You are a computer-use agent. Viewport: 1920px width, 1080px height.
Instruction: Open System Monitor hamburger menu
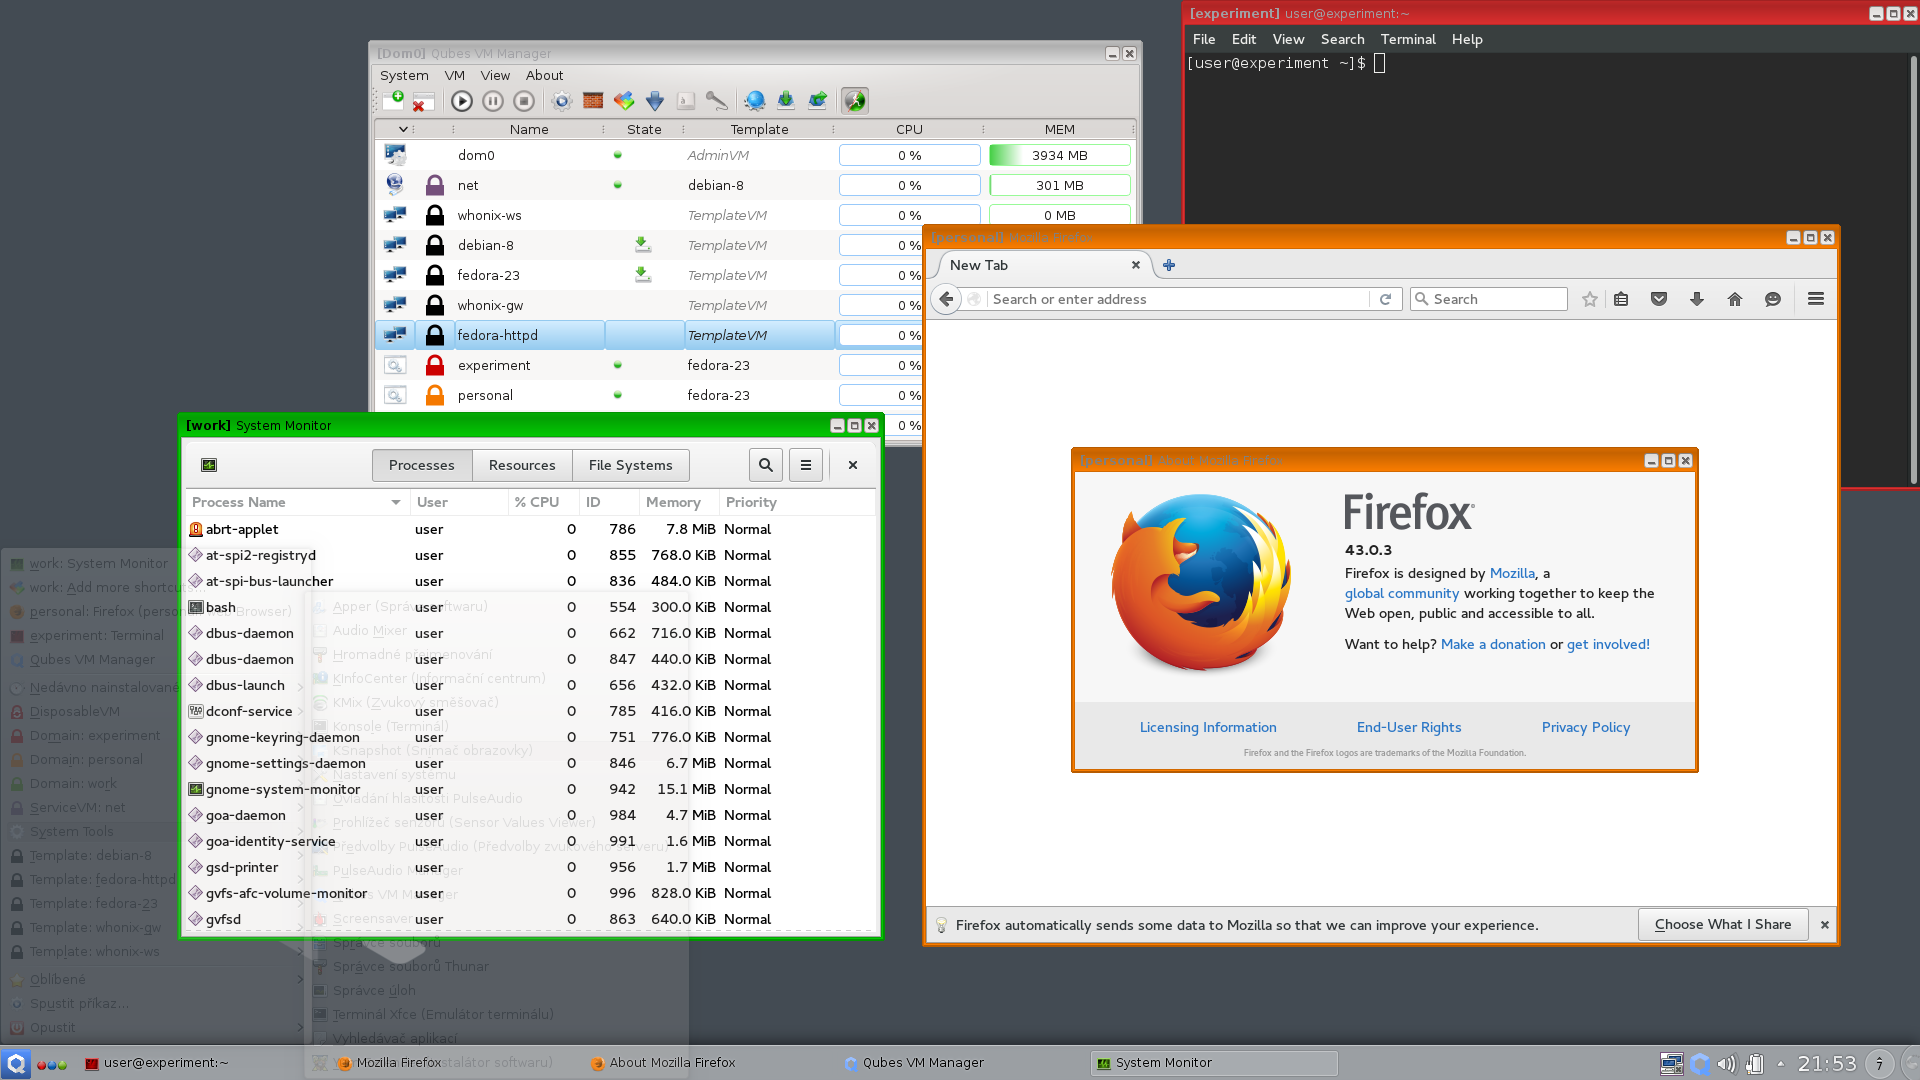pyautogui.click(x=806, y=465)
